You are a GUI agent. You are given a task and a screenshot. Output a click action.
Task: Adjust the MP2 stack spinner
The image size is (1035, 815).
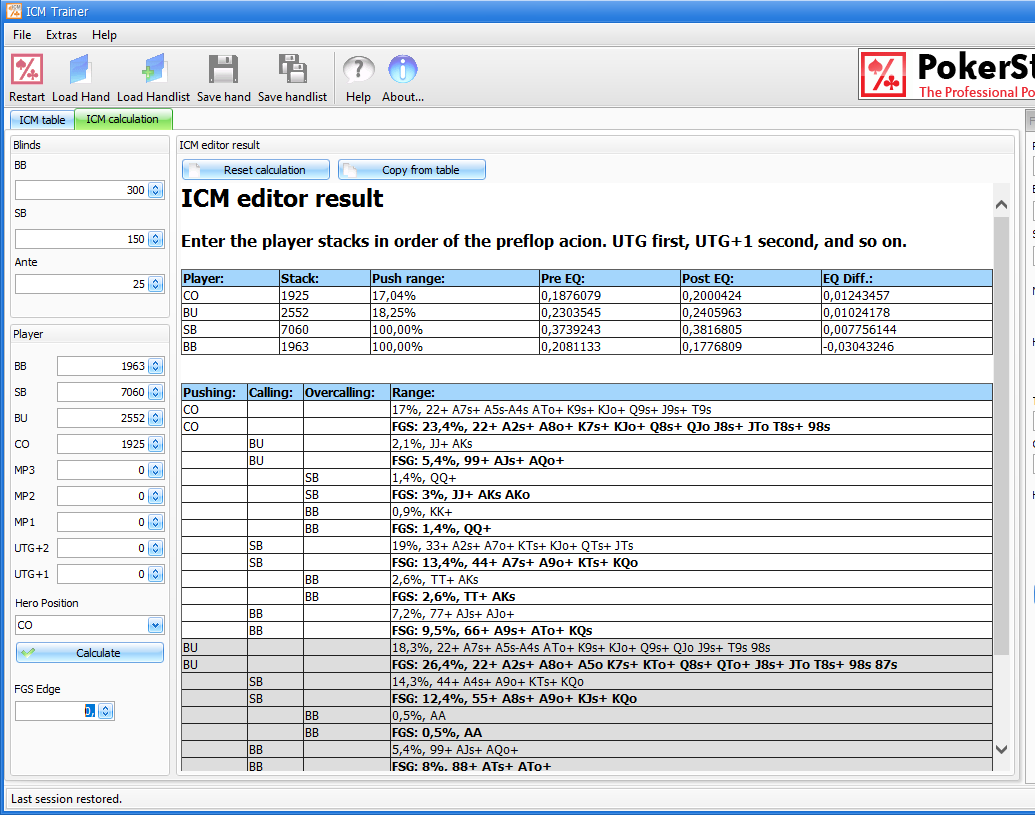[156, 496]
